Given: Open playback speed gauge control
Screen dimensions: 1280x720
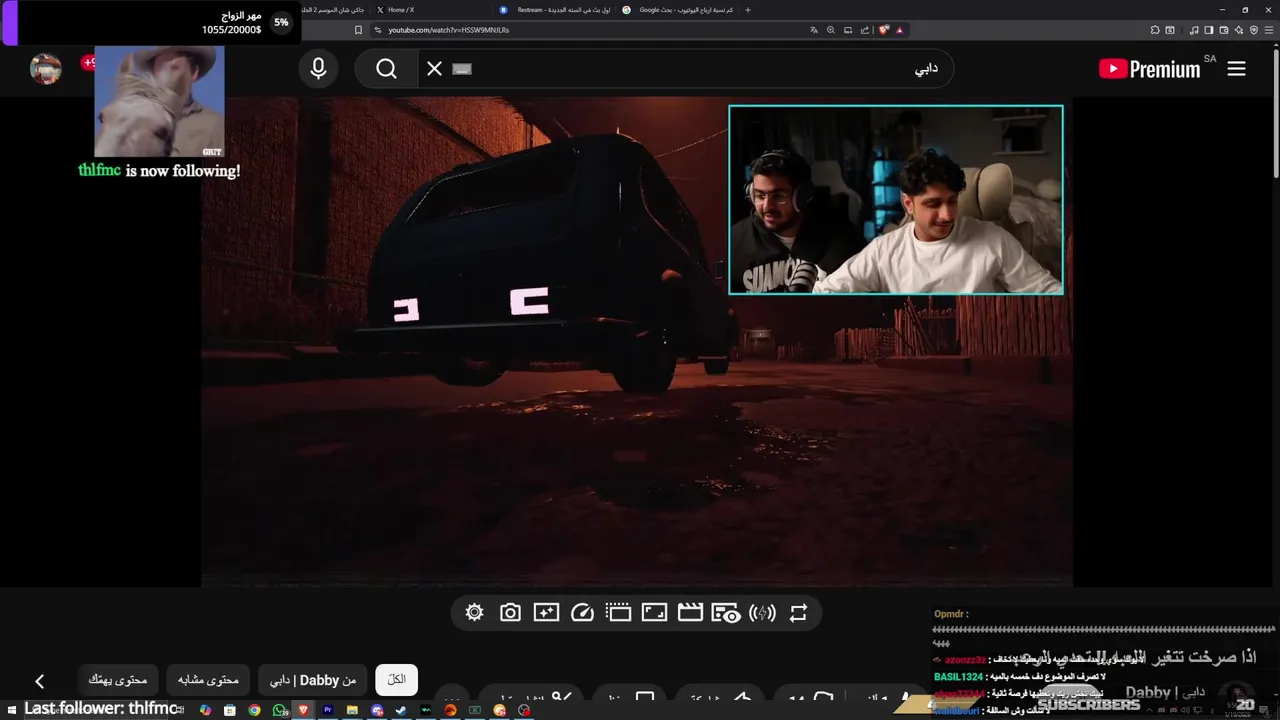Looking at the screenshot, I should point(582,613).
